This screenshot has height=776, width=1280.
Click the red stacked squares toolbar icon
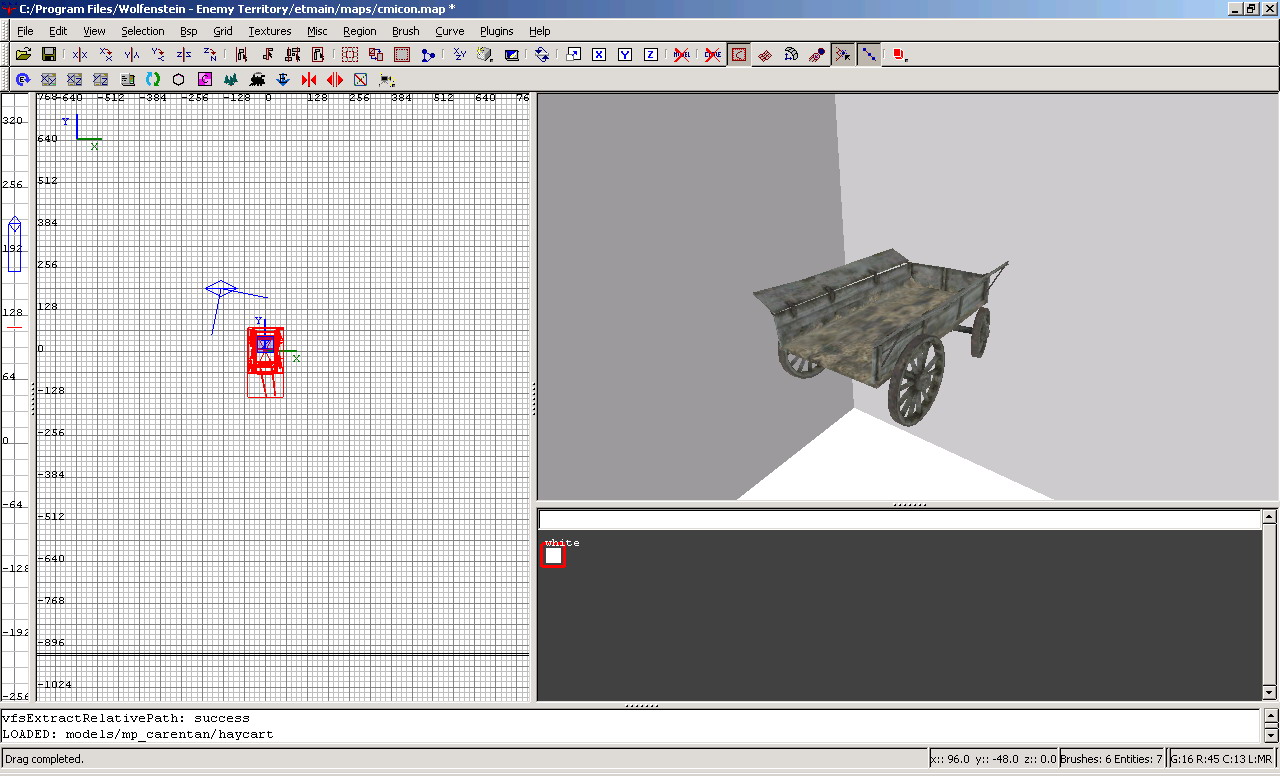(900, 54)
